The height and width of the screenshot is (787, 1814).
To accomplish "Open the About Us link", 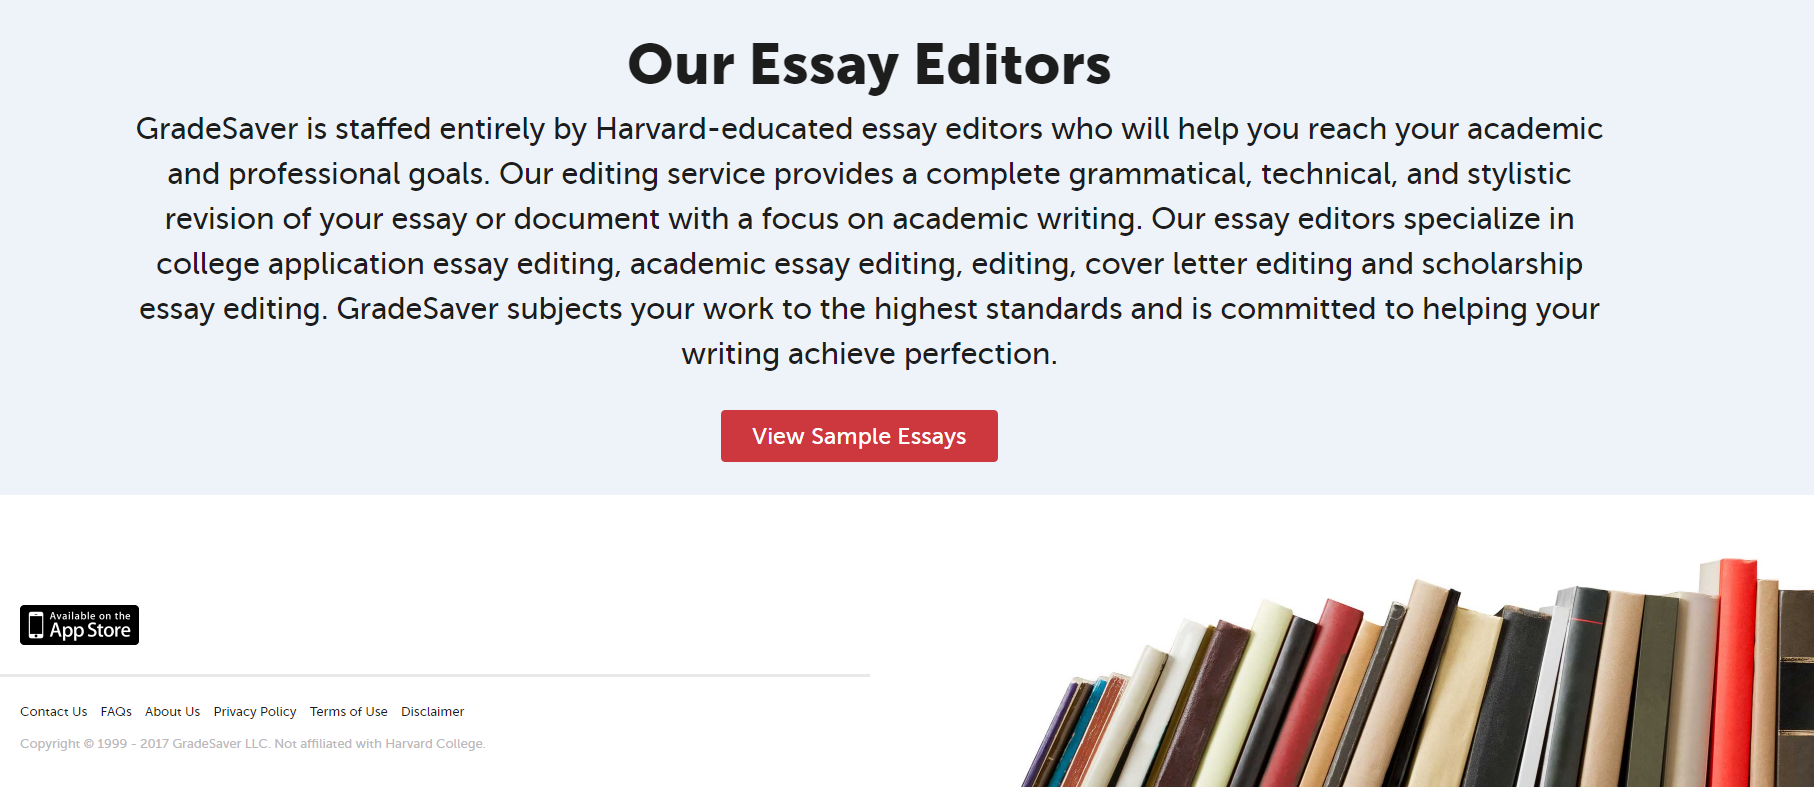I will pyautogui.click(x=172, y=712).
